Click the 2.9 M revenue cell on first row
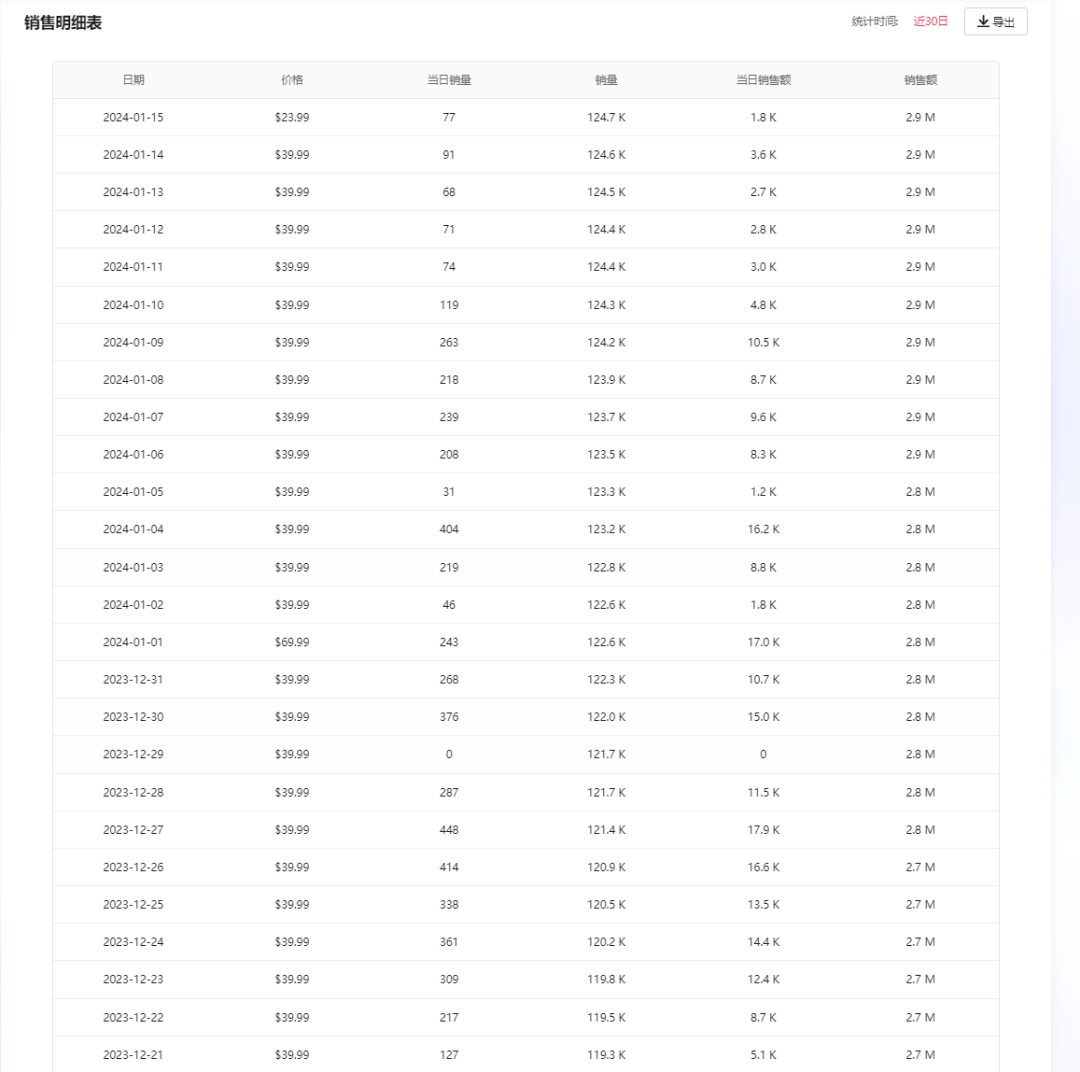The image size is (1080, 1072). pos(920,117)
